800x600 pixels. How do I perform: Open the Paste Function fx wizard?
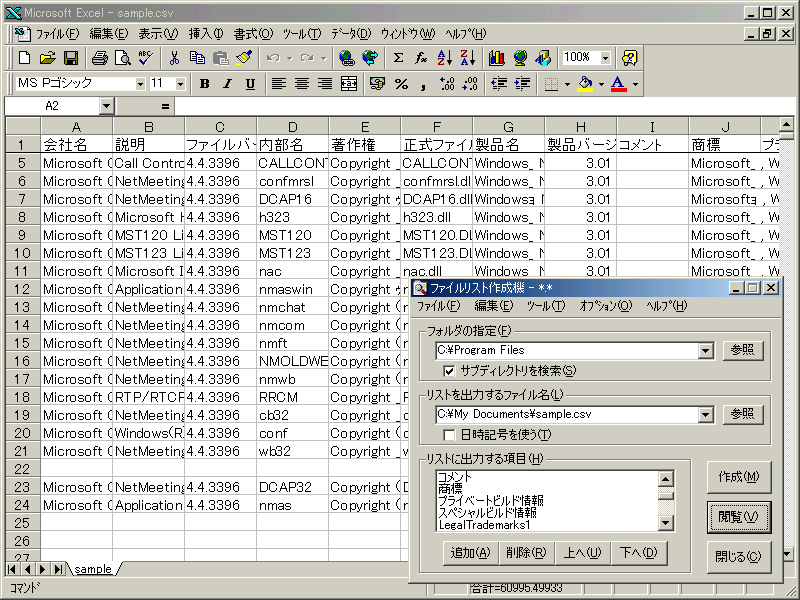click(421, 58)
